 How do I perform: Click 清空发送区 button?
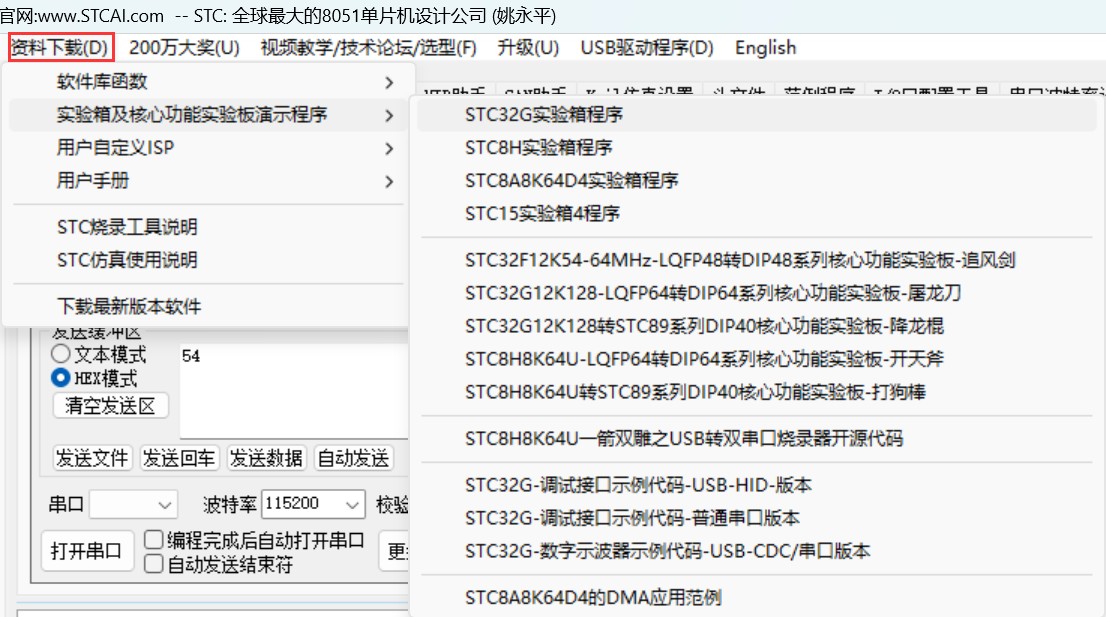point(110,405)
